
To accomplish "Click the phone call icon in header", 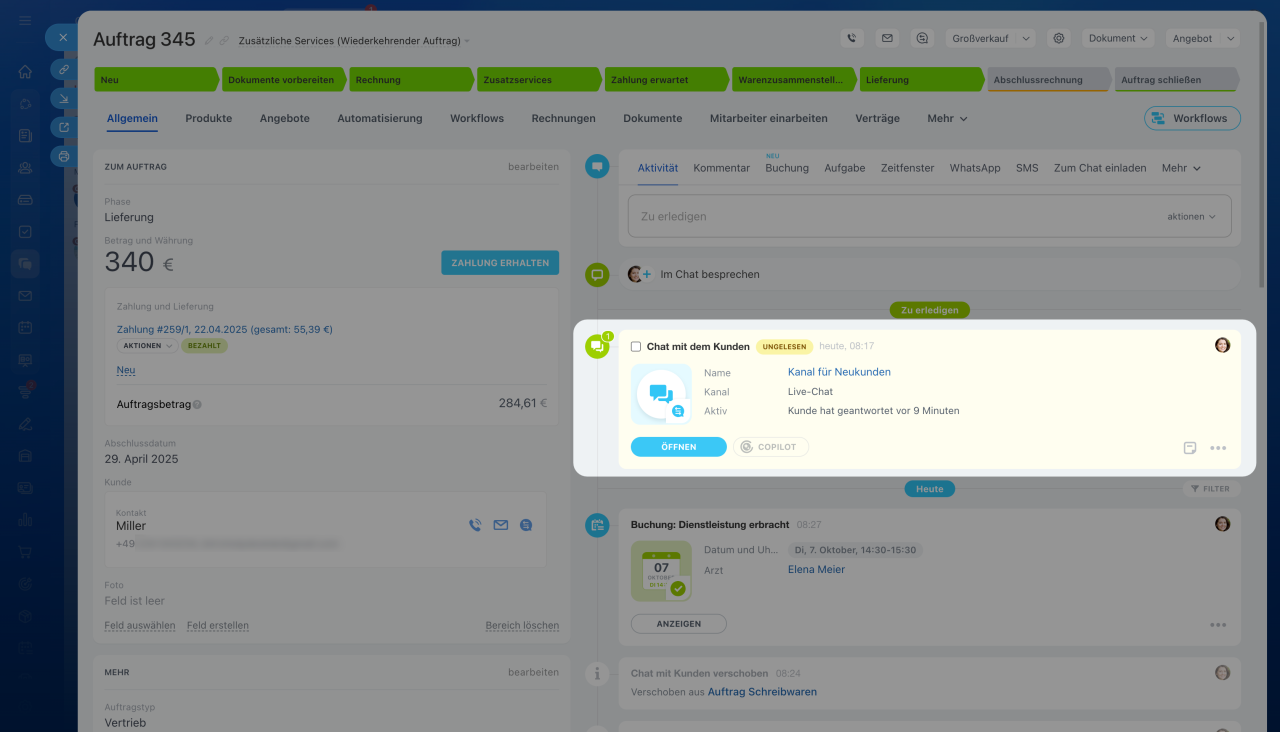I will pyautogui.click(x=851, y=38).
